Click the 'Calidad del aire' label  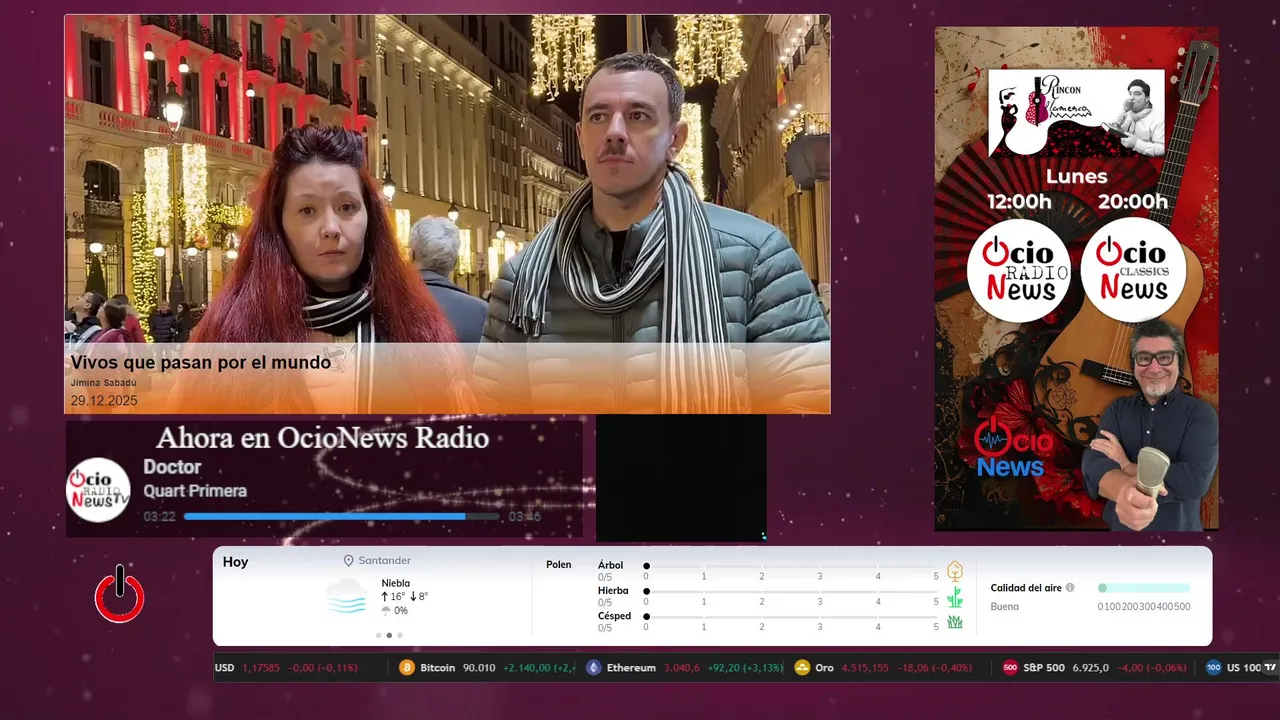tap(1026, 588)
